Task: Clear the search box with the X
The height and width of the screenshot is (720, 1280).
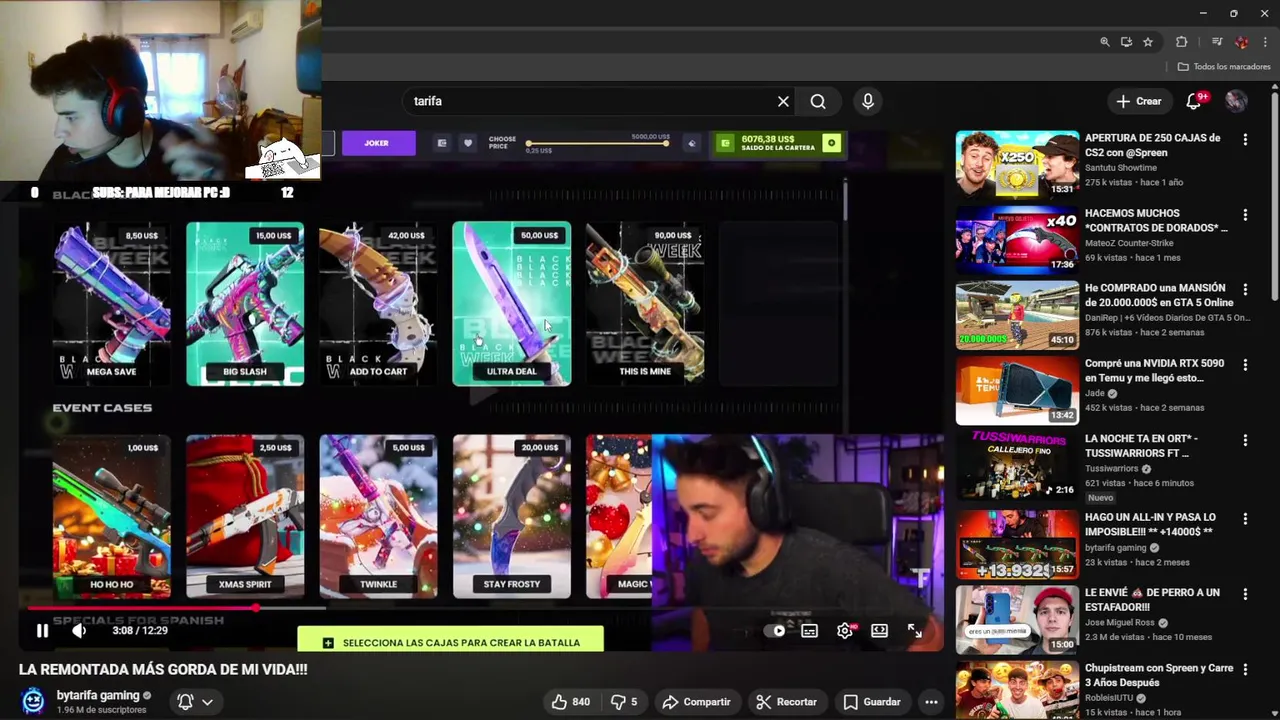Action: [783, 101]
